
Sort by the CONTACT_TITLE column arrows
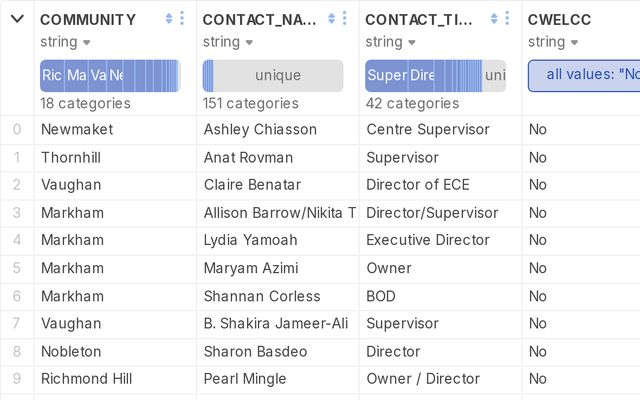tap(495, 19)
